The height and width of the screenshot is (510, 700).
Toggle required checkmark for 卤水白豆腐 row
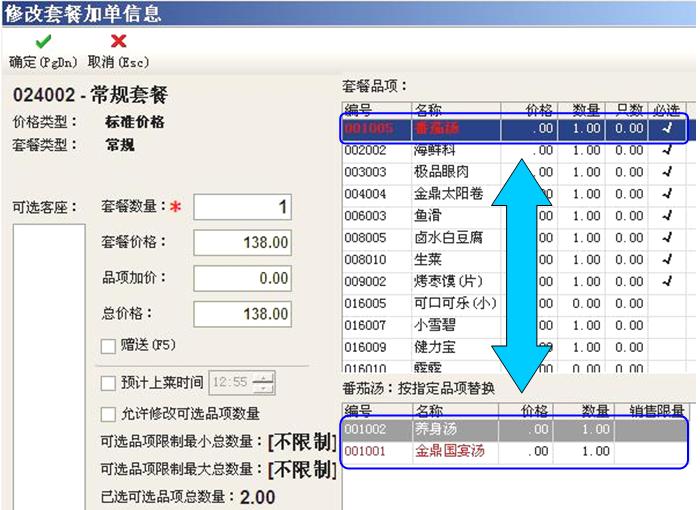point(667,237)
